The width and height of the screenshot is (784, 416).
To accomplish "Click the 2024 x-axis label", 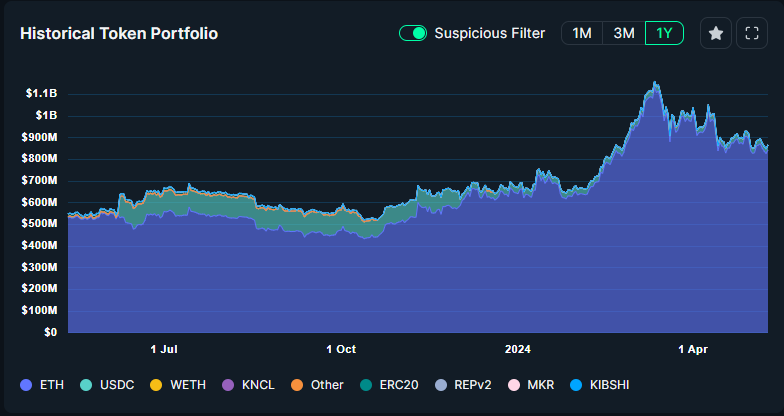I will click(517, 349).
